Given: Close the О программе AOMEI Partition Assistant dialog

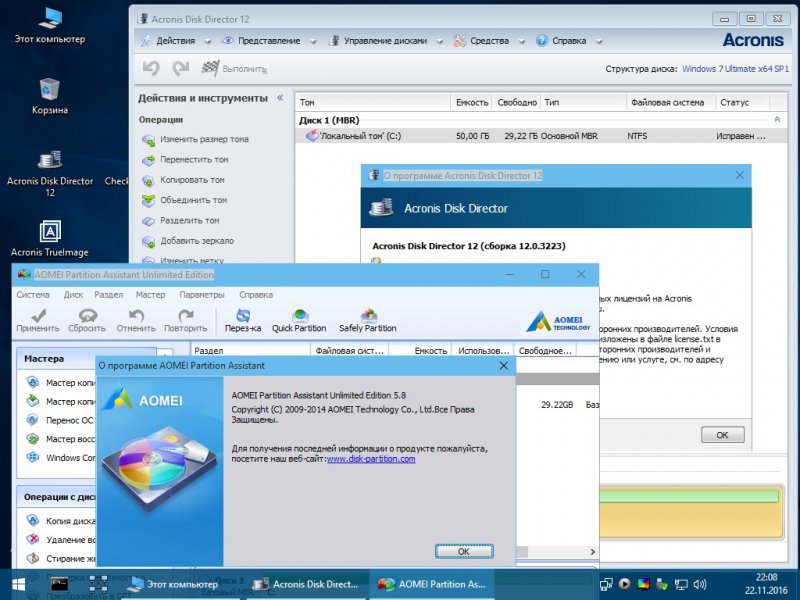Looking at the screenshot, I should tap(504, 366).
